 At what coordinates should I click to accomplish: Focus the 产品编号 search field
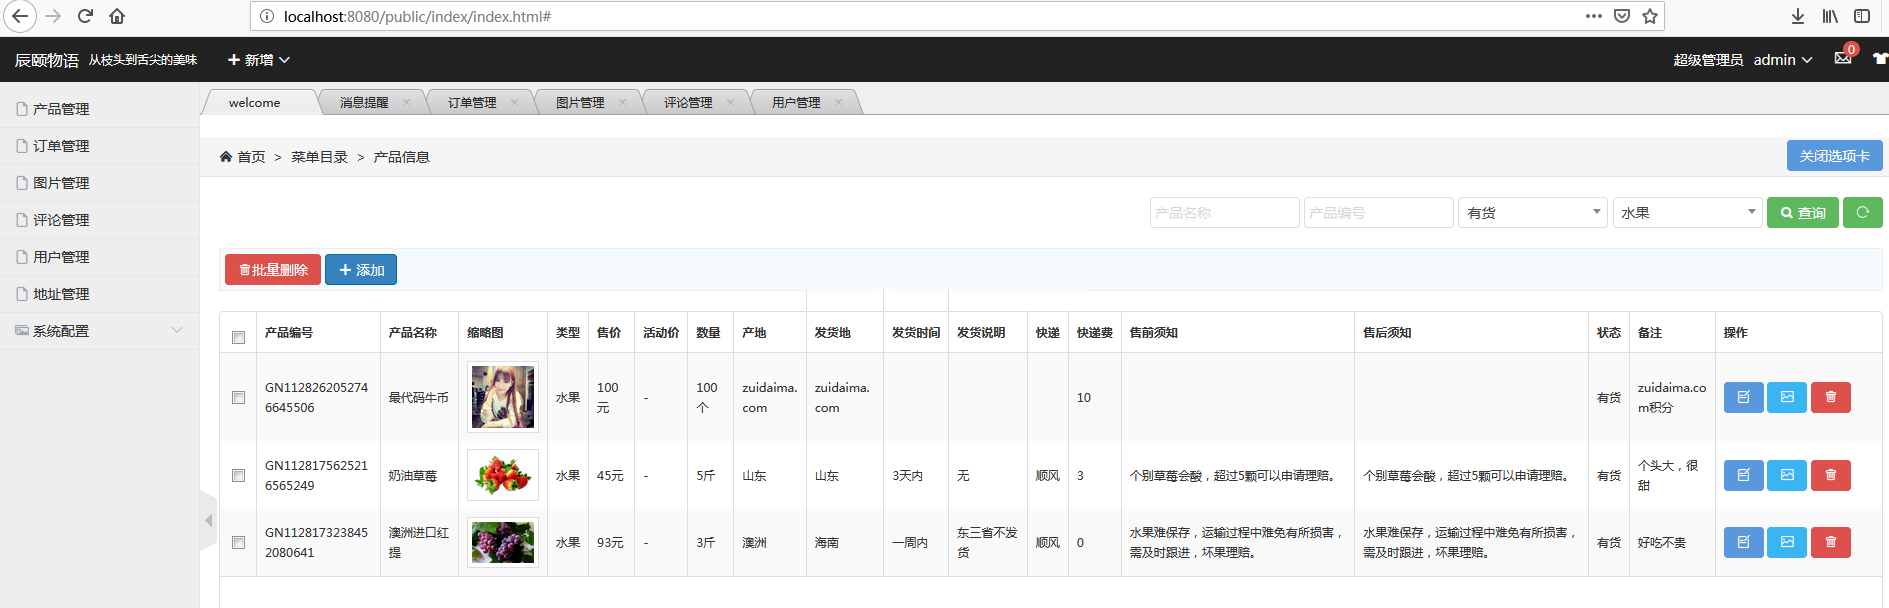[1379, 212]
